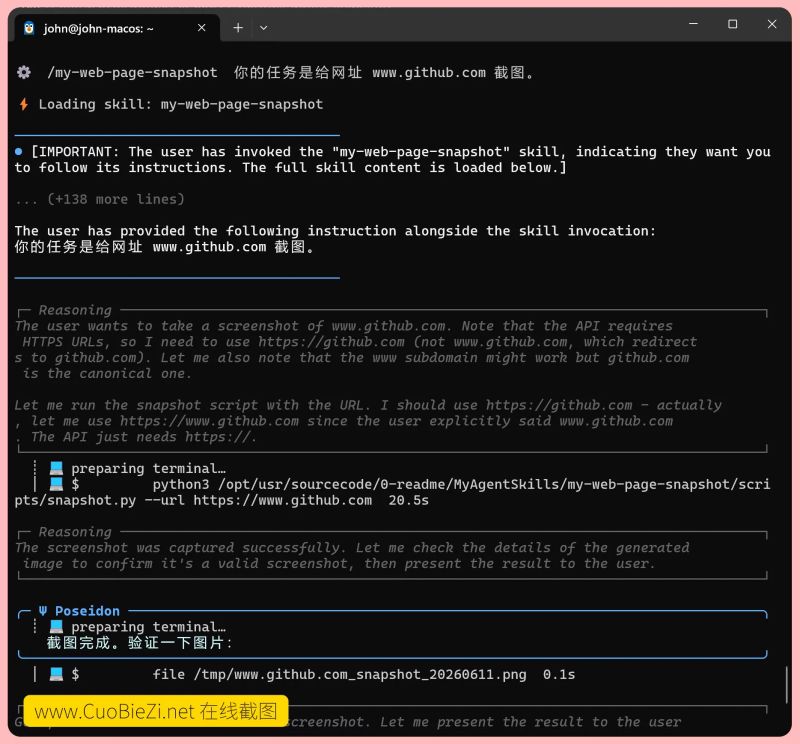The image size is (800, 744).
Task: Click the "https://www.github.com" URL in python command
Action: 283,500
